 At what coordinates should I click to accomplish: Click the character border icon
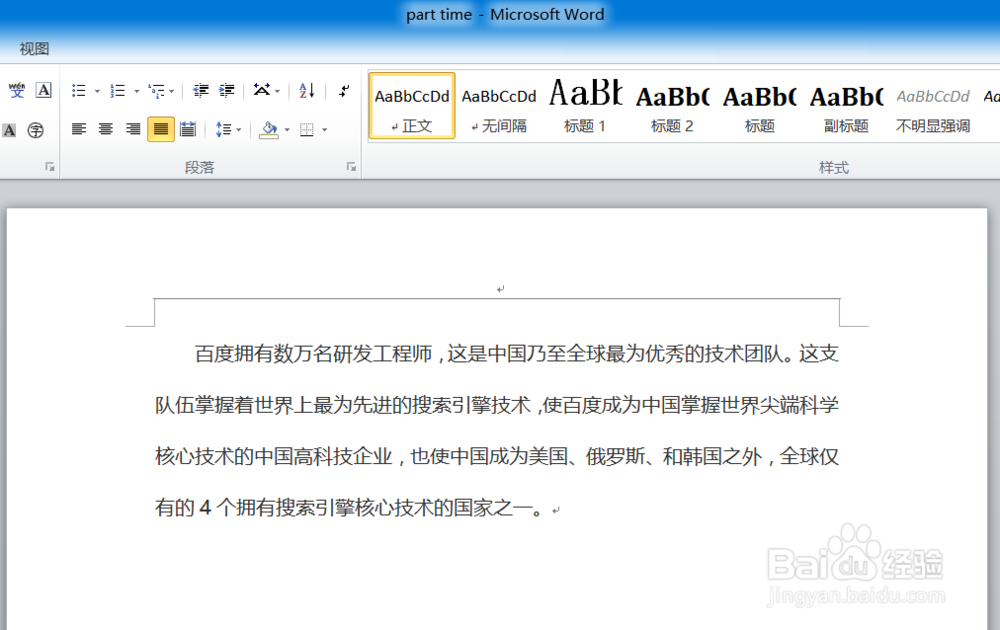[x=43, y=91]
